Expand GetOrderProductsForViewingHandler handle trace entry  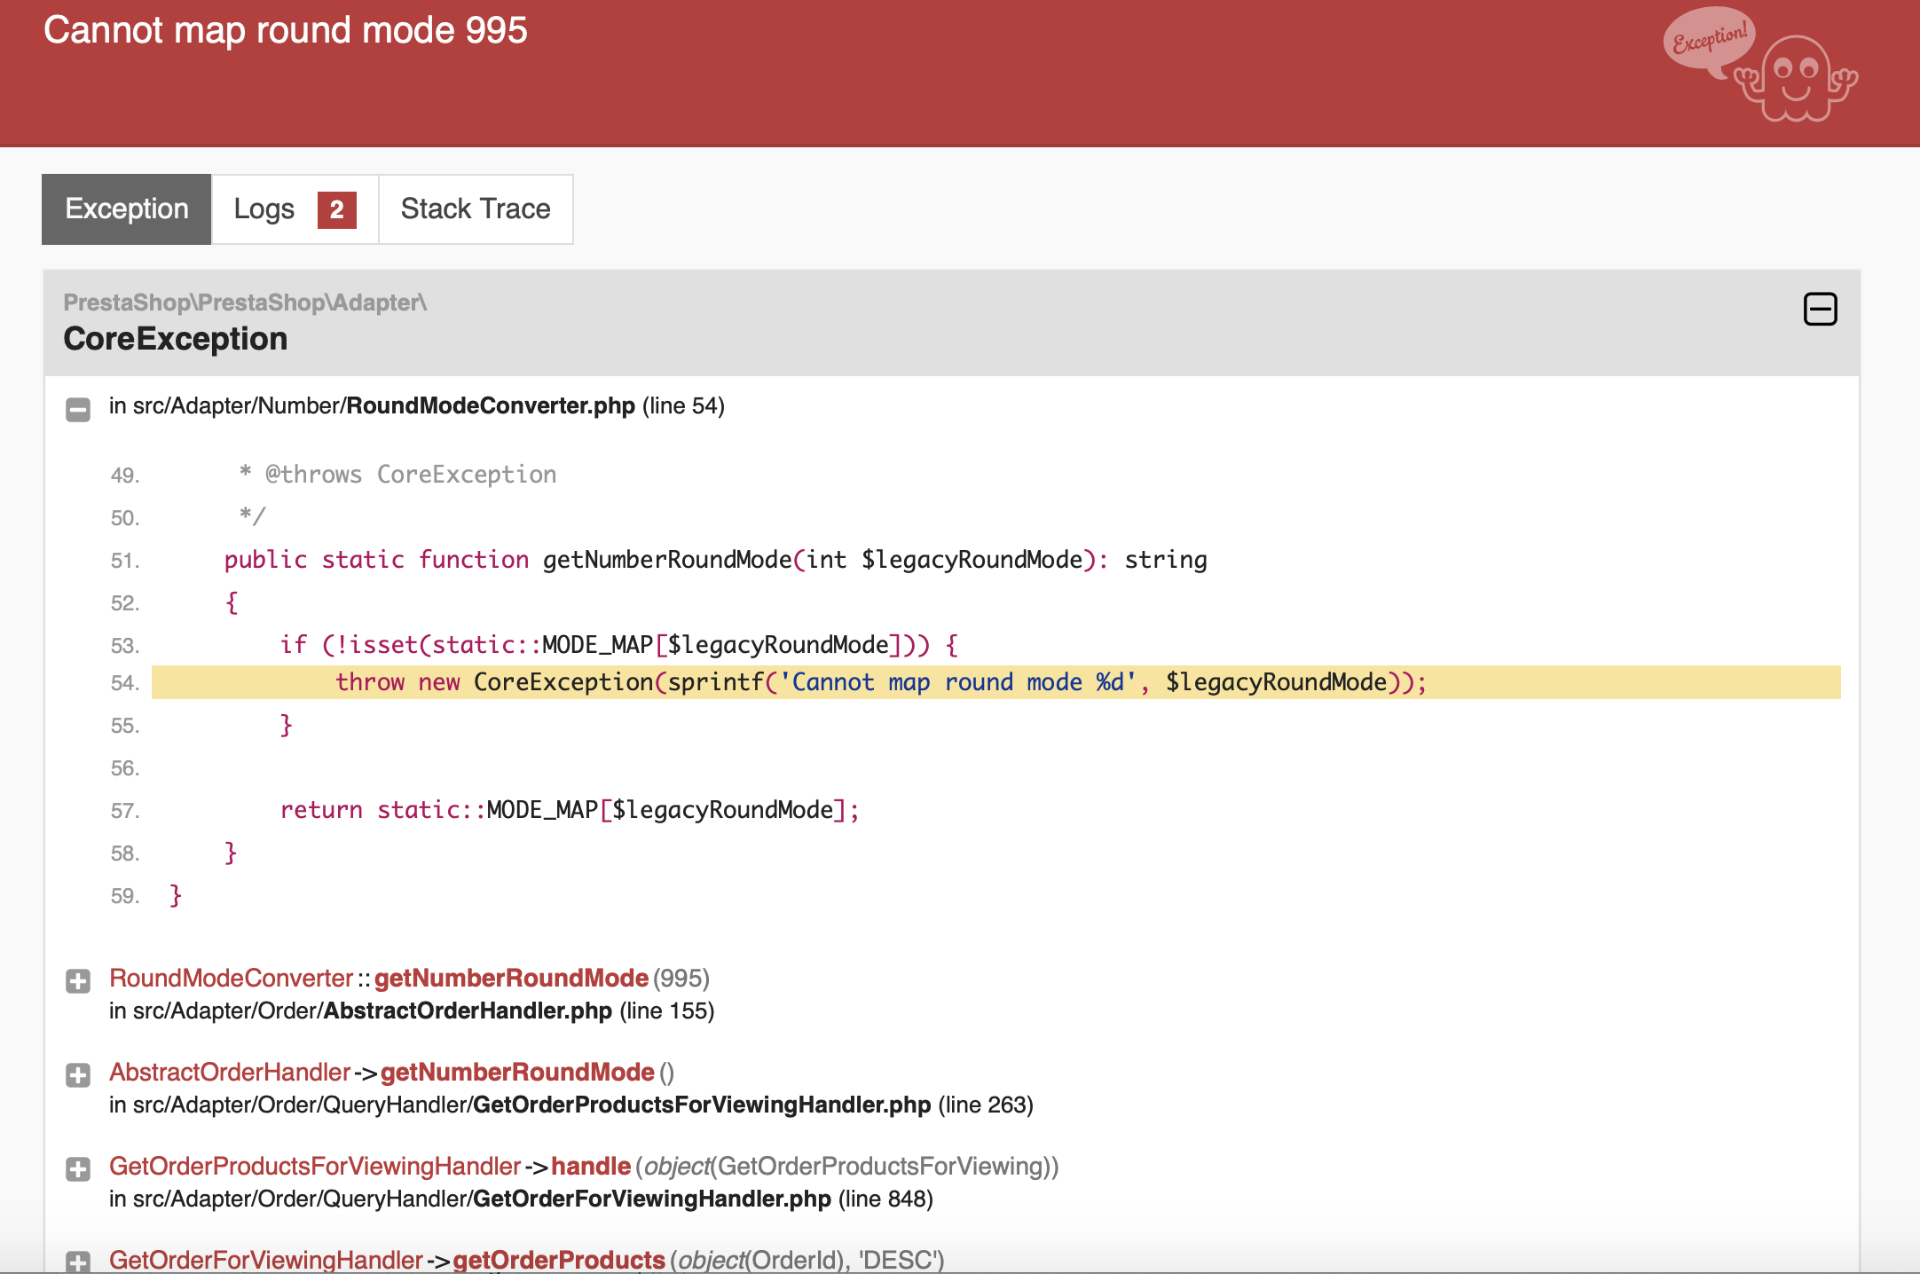tap(78, 1169)
